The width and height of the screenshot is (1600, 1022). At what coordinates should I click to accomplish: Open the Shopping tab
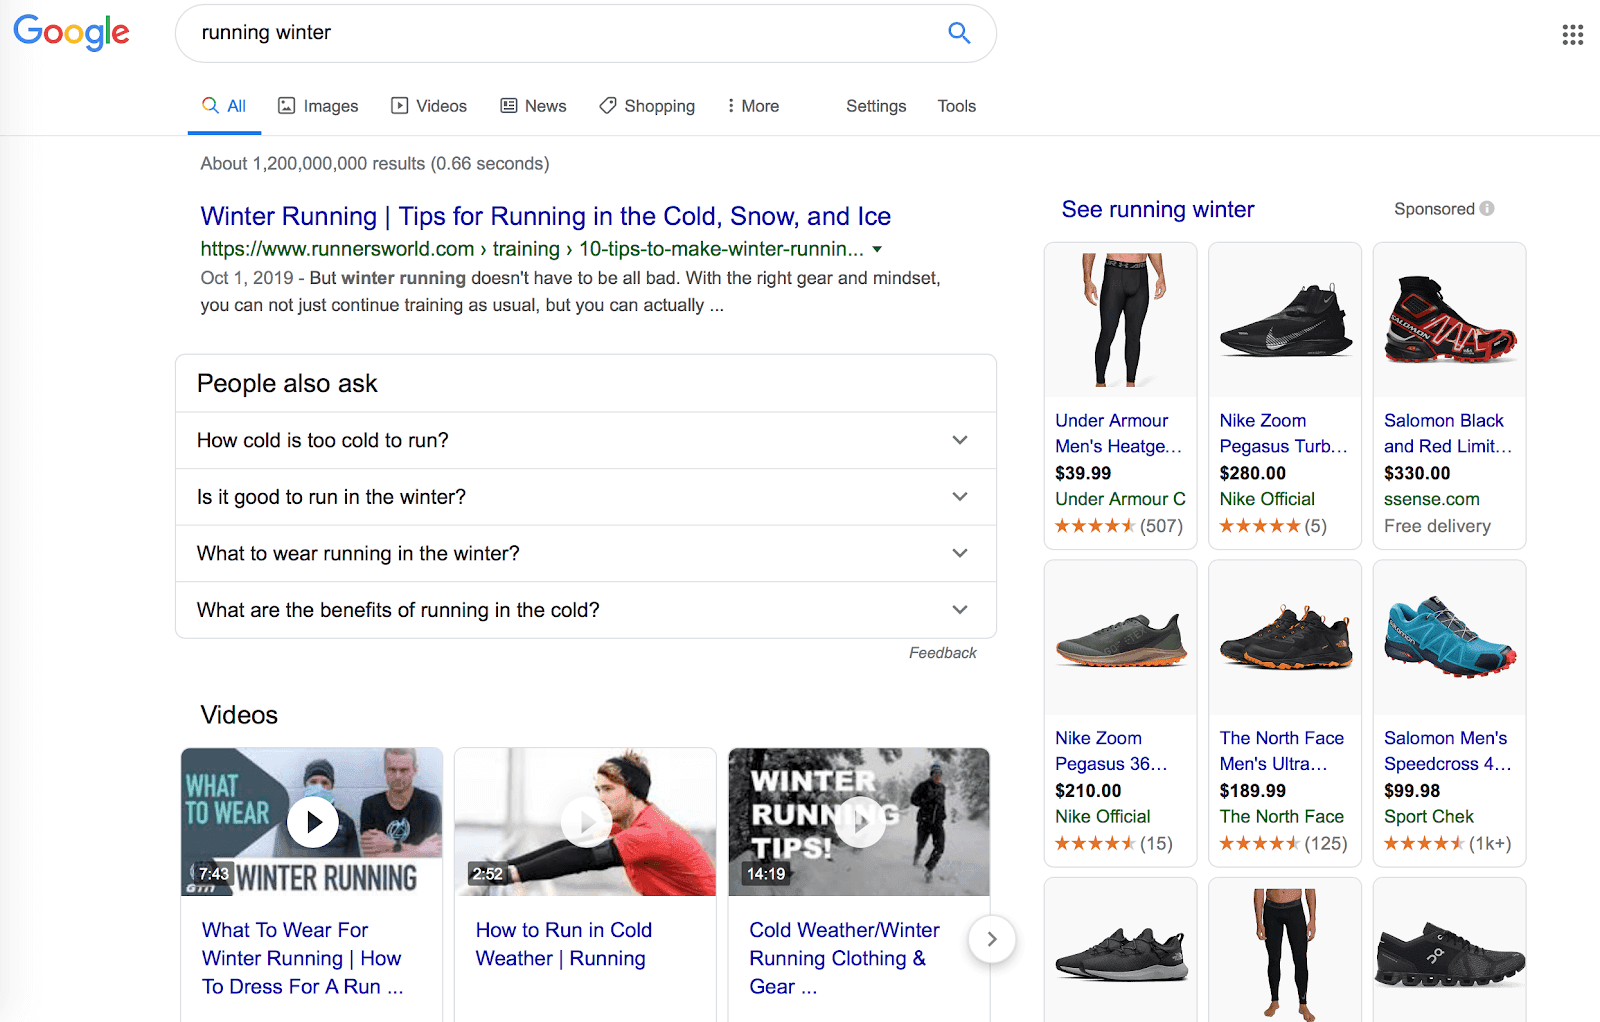pos(647,106)
